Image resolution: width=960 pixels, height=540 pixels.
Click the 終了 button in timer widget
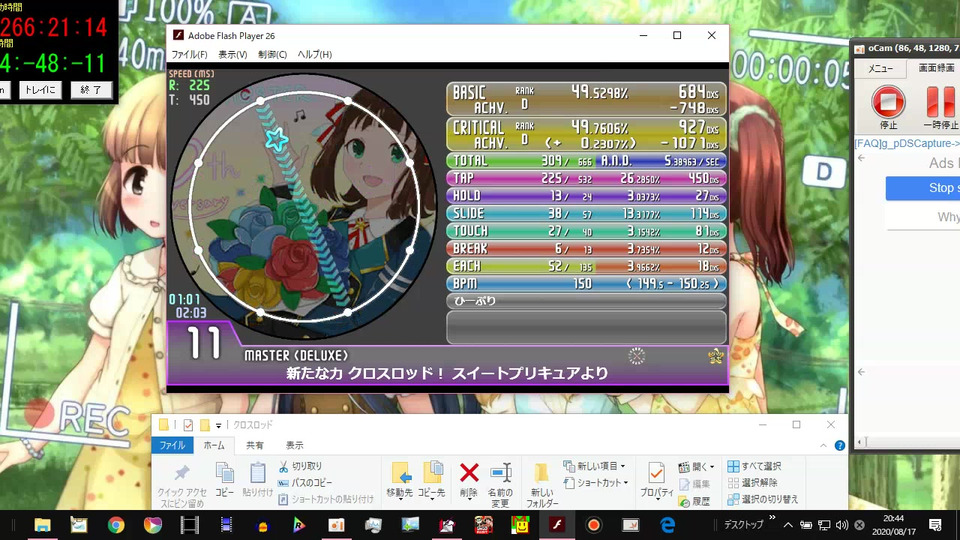91,90
